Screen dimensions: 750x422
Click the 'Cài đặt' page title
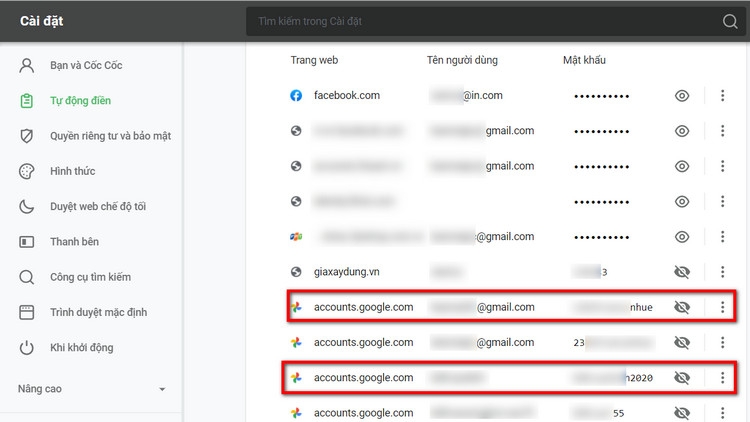[x=42, y=21]
